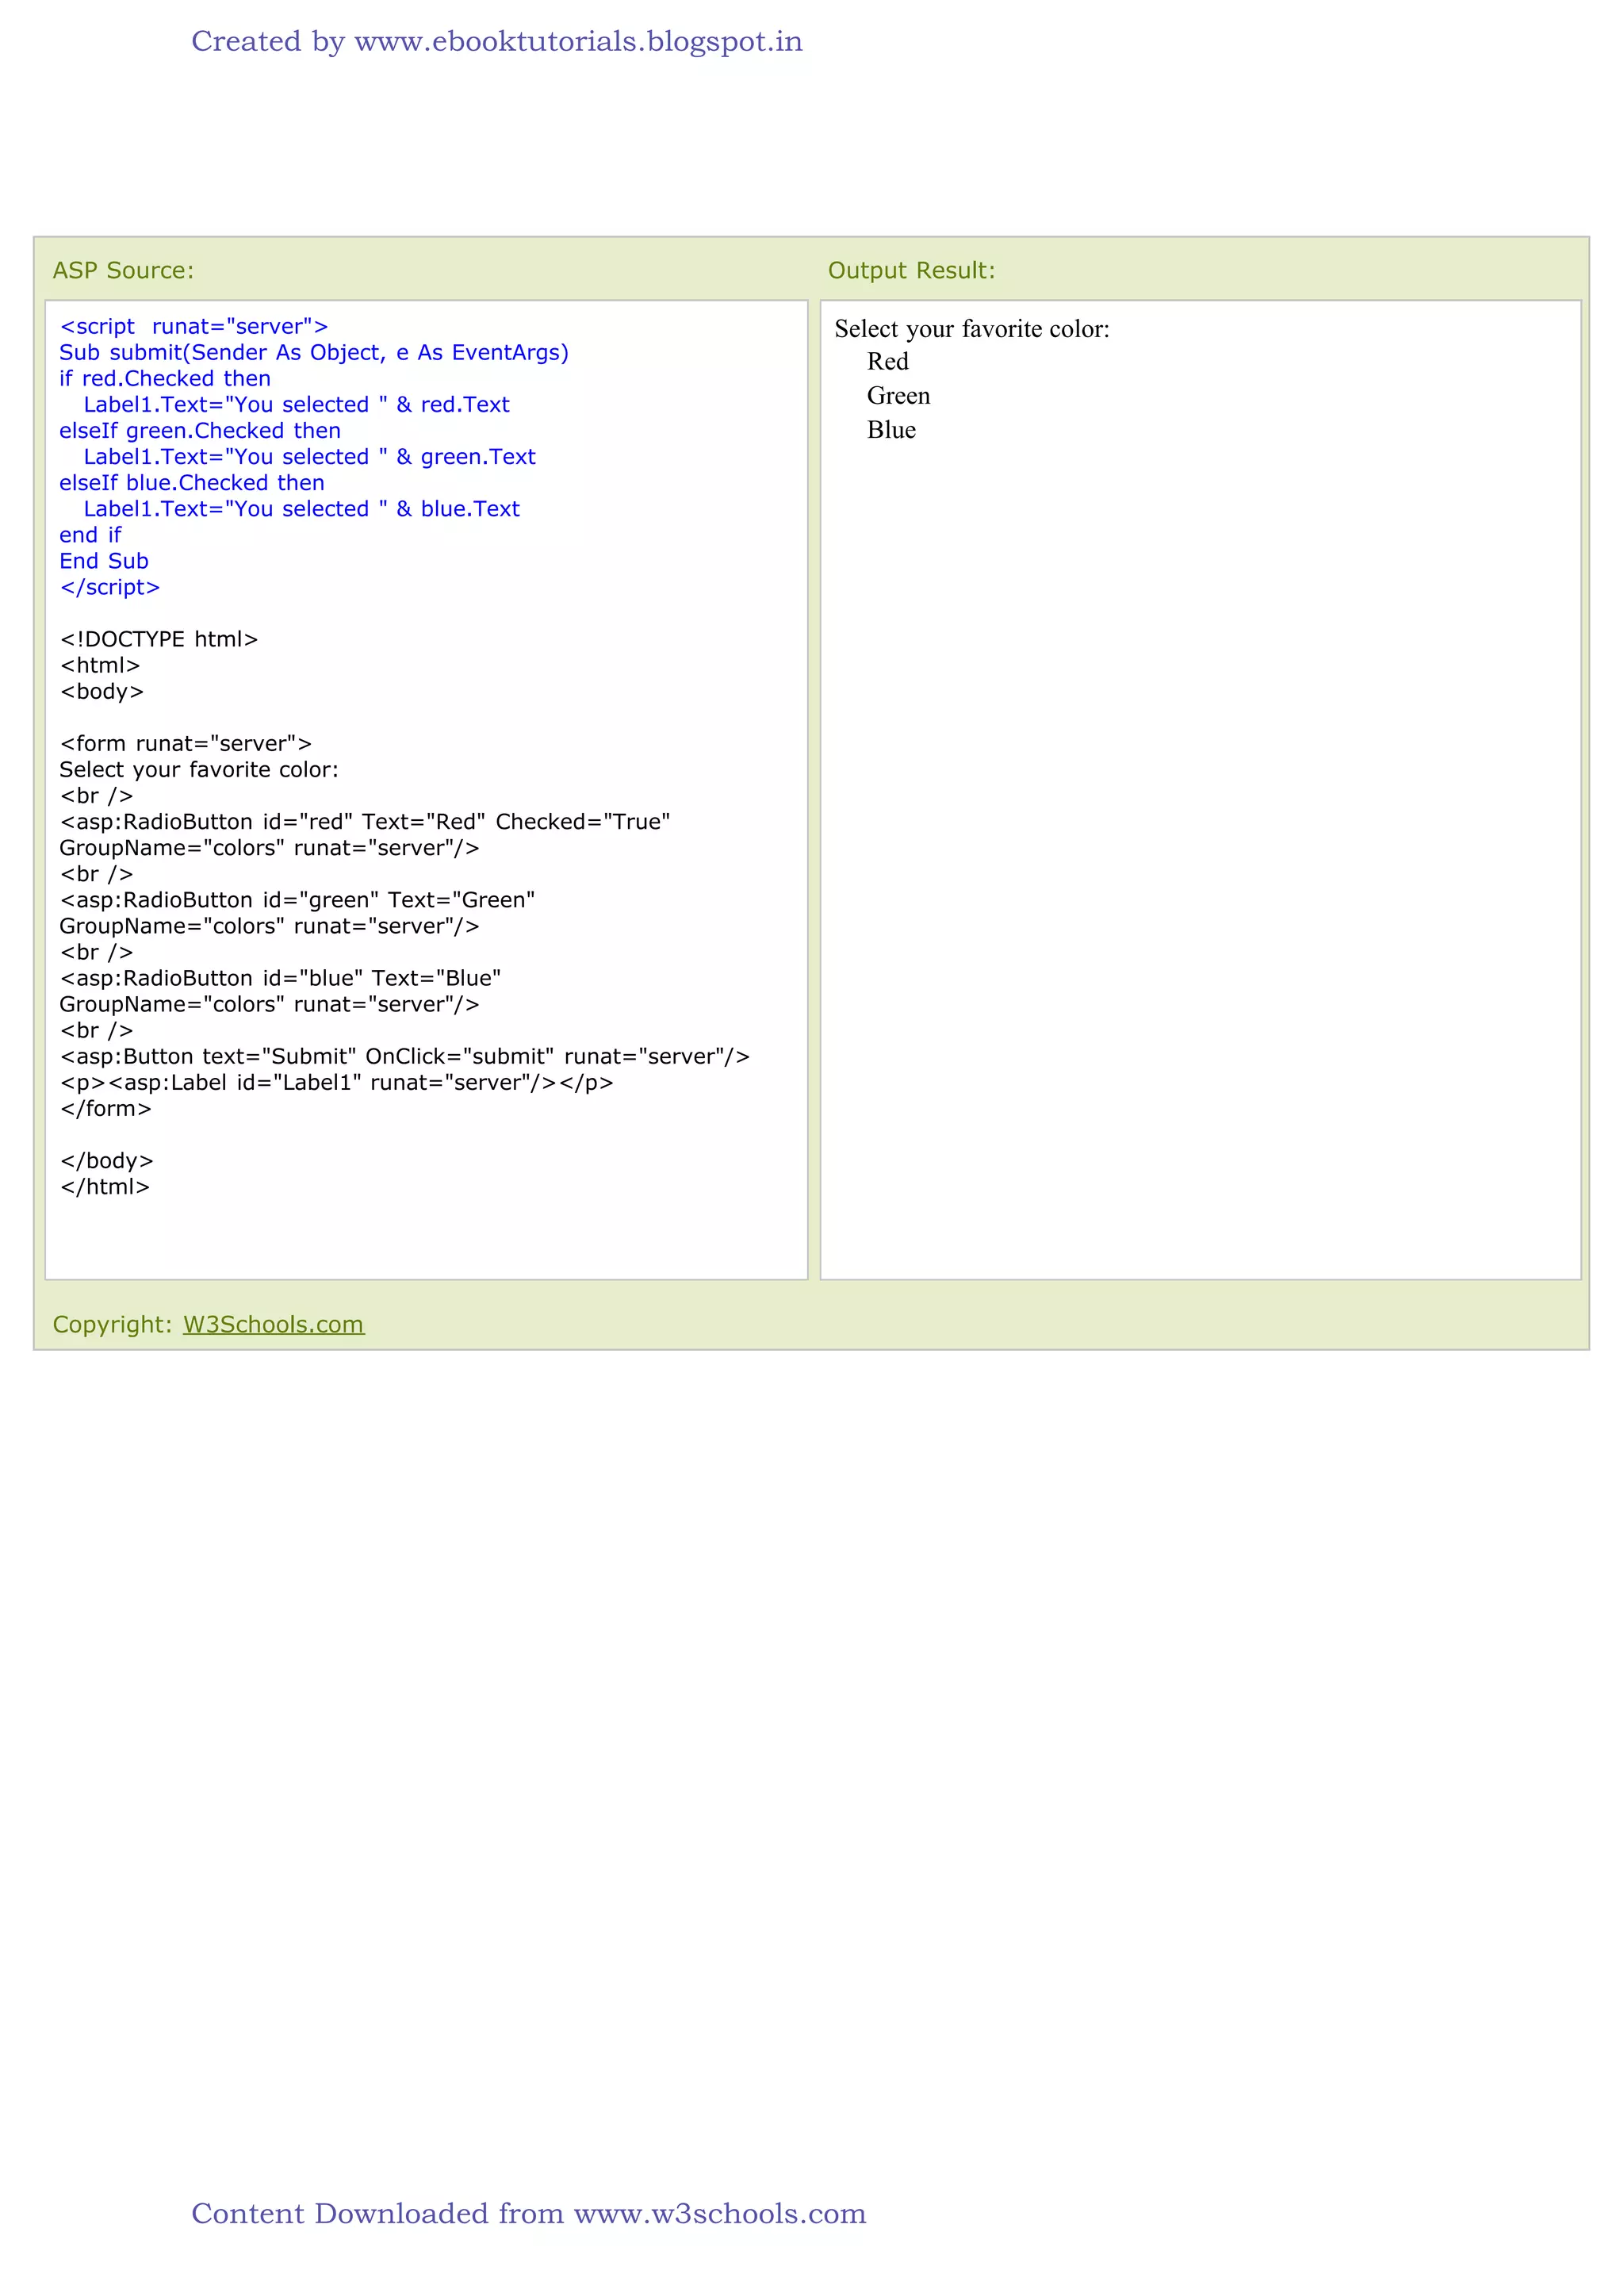Click the 'Output Result:' heading
The image size is (1624, 2293).
click(911, 270)
